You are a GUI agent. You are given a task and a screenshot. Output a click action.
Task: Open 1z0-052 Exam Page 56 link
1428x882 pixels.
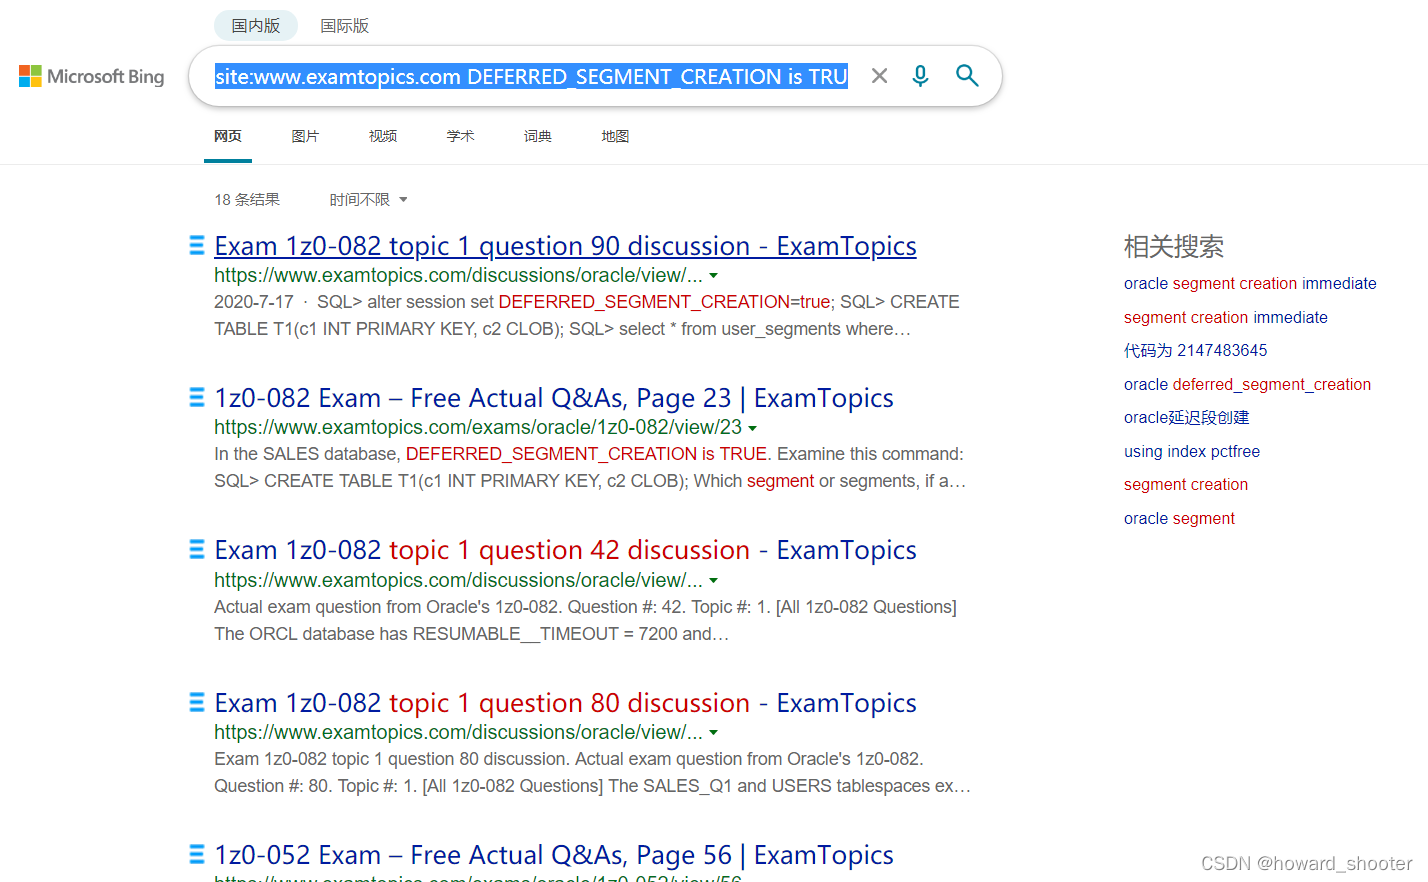coord(554,855)
